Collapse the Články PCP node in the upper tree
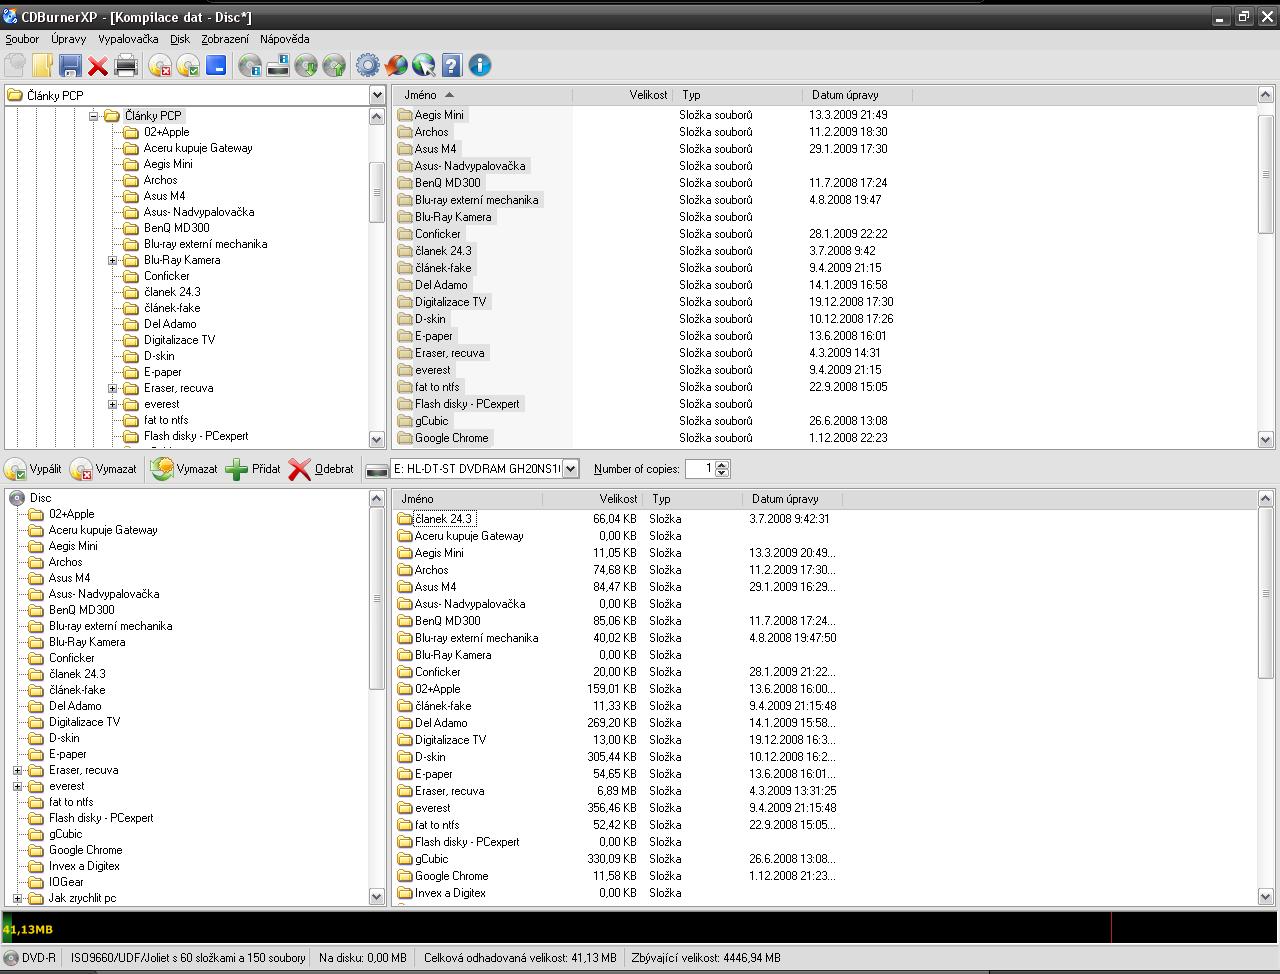The width and height of the screenshot is (1280, 974). click(x=94, y=116)
